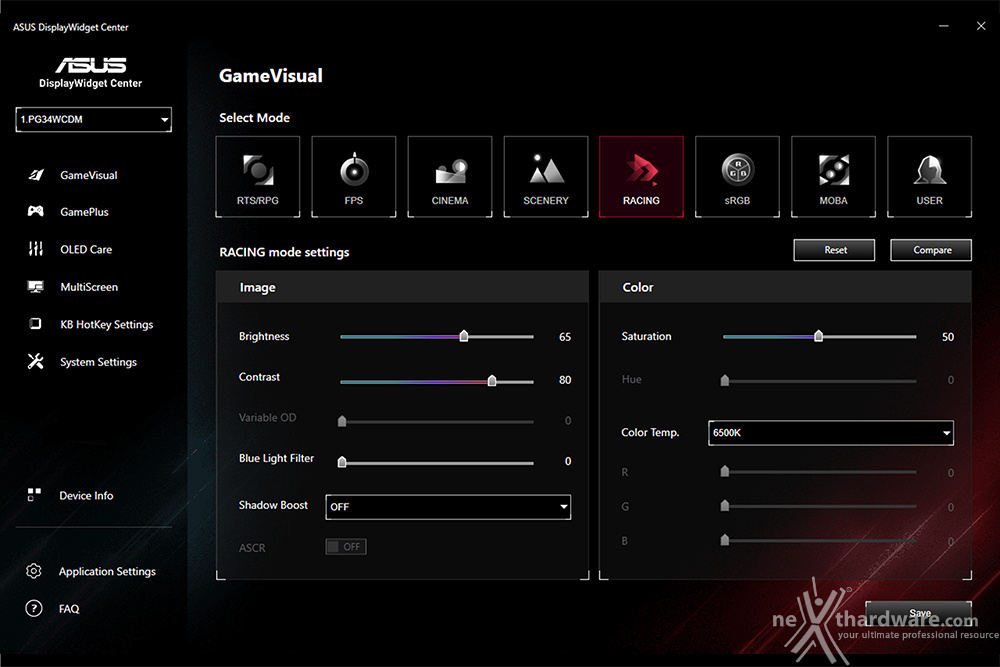Toggle the ASCR OFF switch

pyautogui.click(x=346, y=546)
